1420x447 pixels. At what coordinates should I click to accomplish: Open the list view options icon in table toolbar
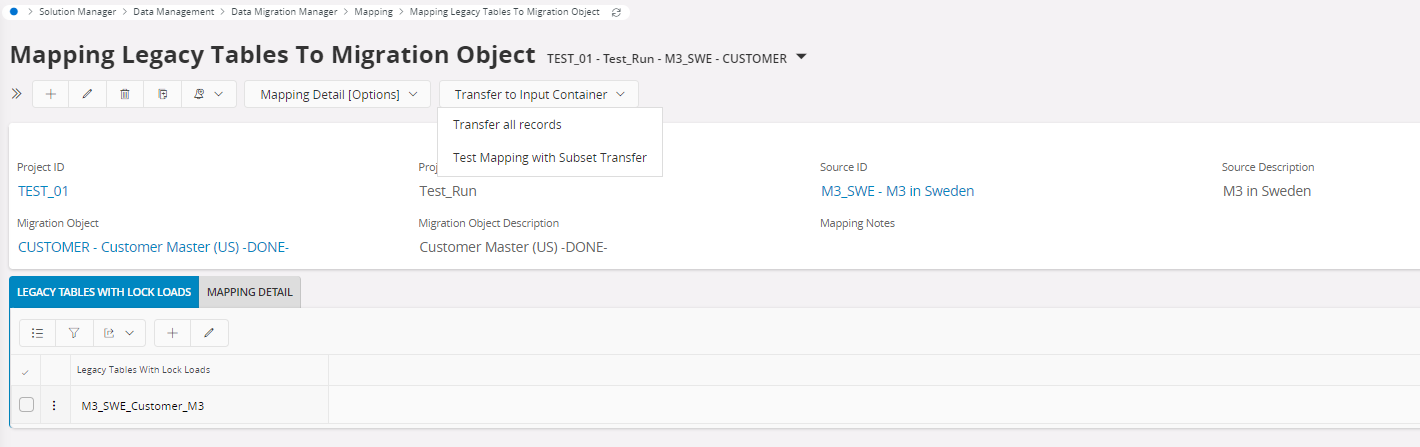(x=37, y=333)
